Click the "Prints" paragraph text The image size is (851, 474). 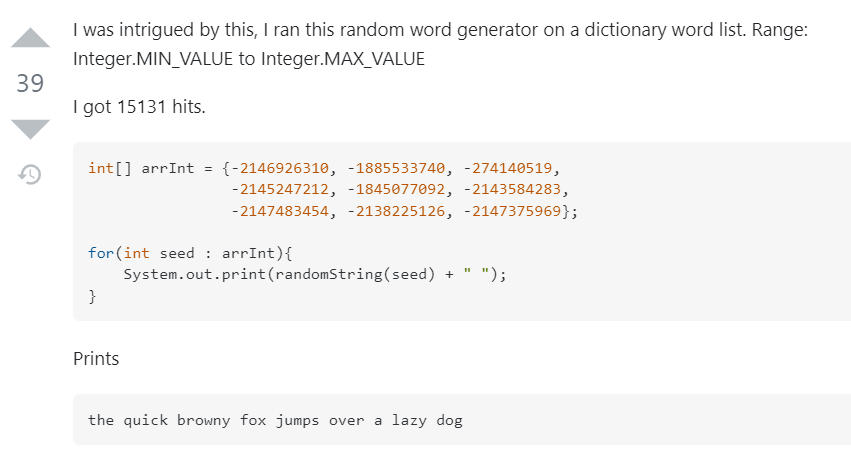(96, 359)
